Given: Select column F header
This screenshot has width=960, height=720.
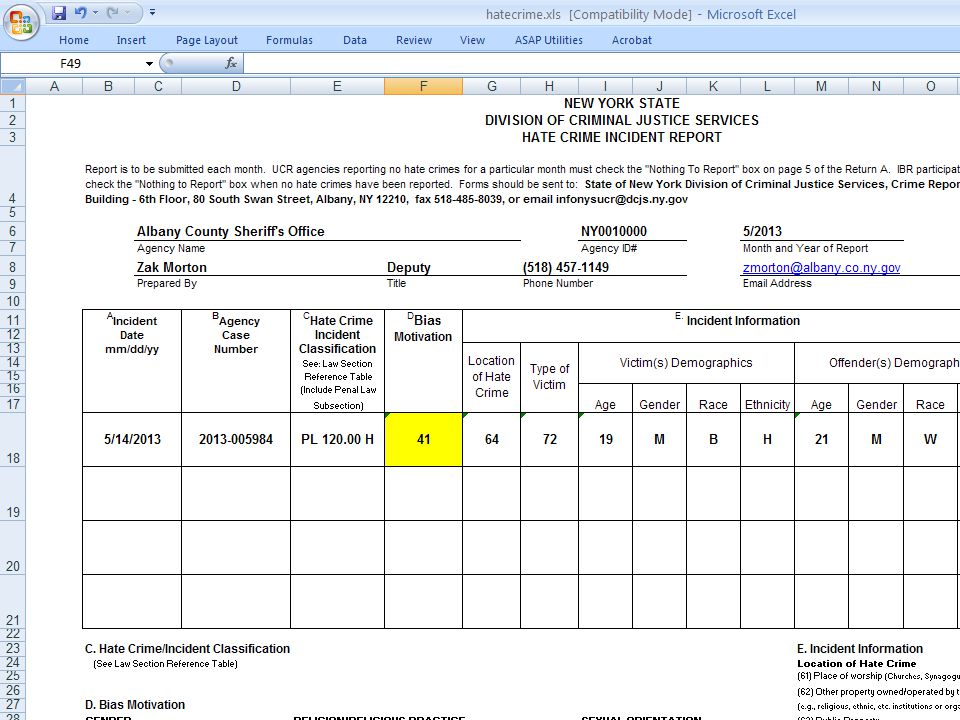Looking at the screenshot, I should [x=423, y=86].
